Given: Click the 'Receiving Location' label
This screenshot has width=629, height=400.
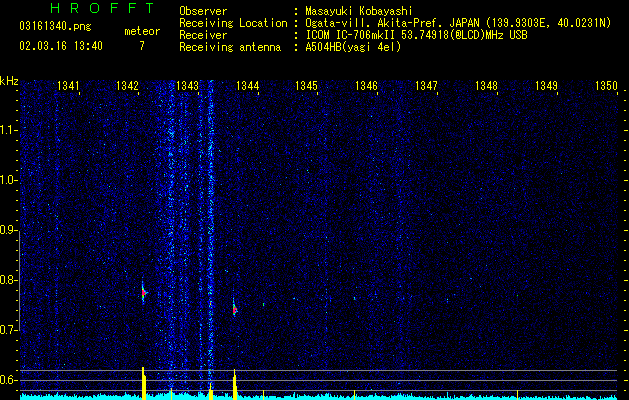Looking at the screenshot, I should coord(233,23).
